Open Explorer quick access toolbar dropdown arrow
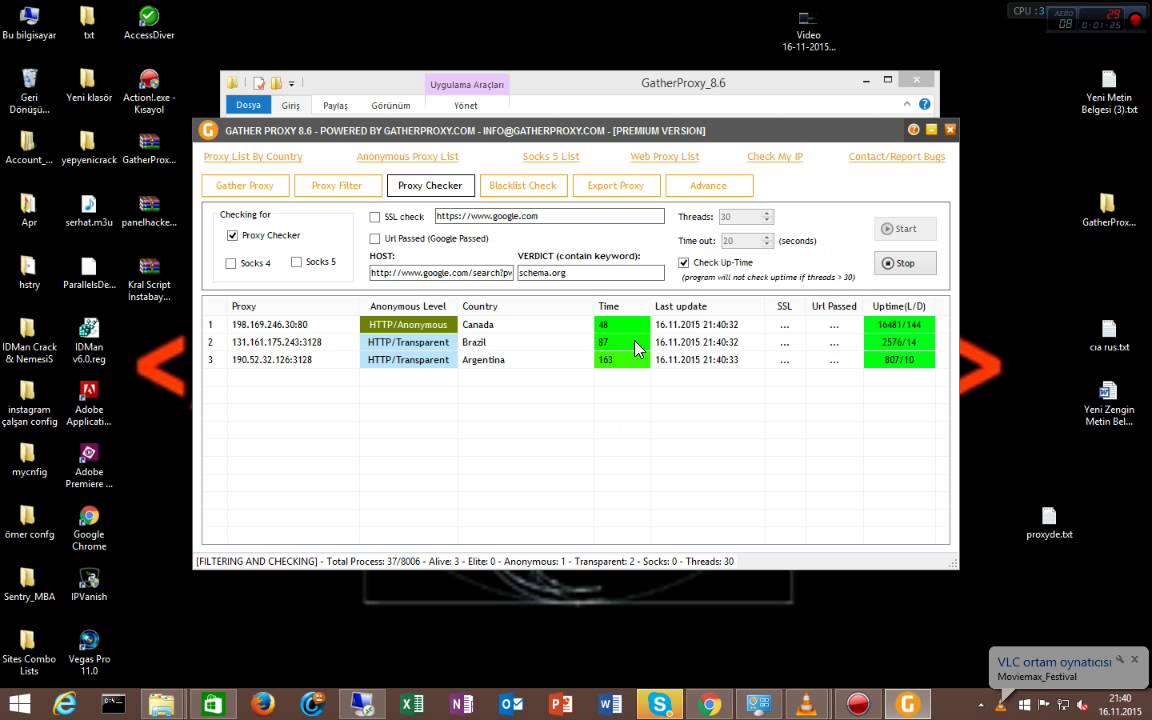The height and width of the screenshot is (720, 1152). click(x=292, y=83)
